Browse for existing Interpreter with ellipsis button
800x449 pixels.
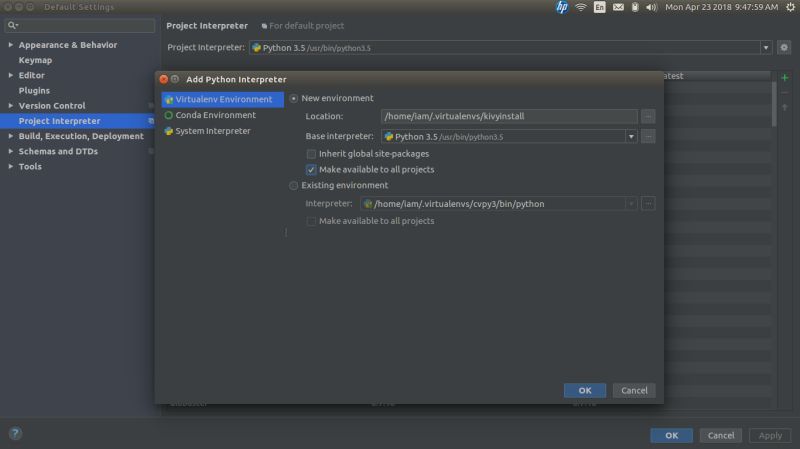[x=648, y=204]
